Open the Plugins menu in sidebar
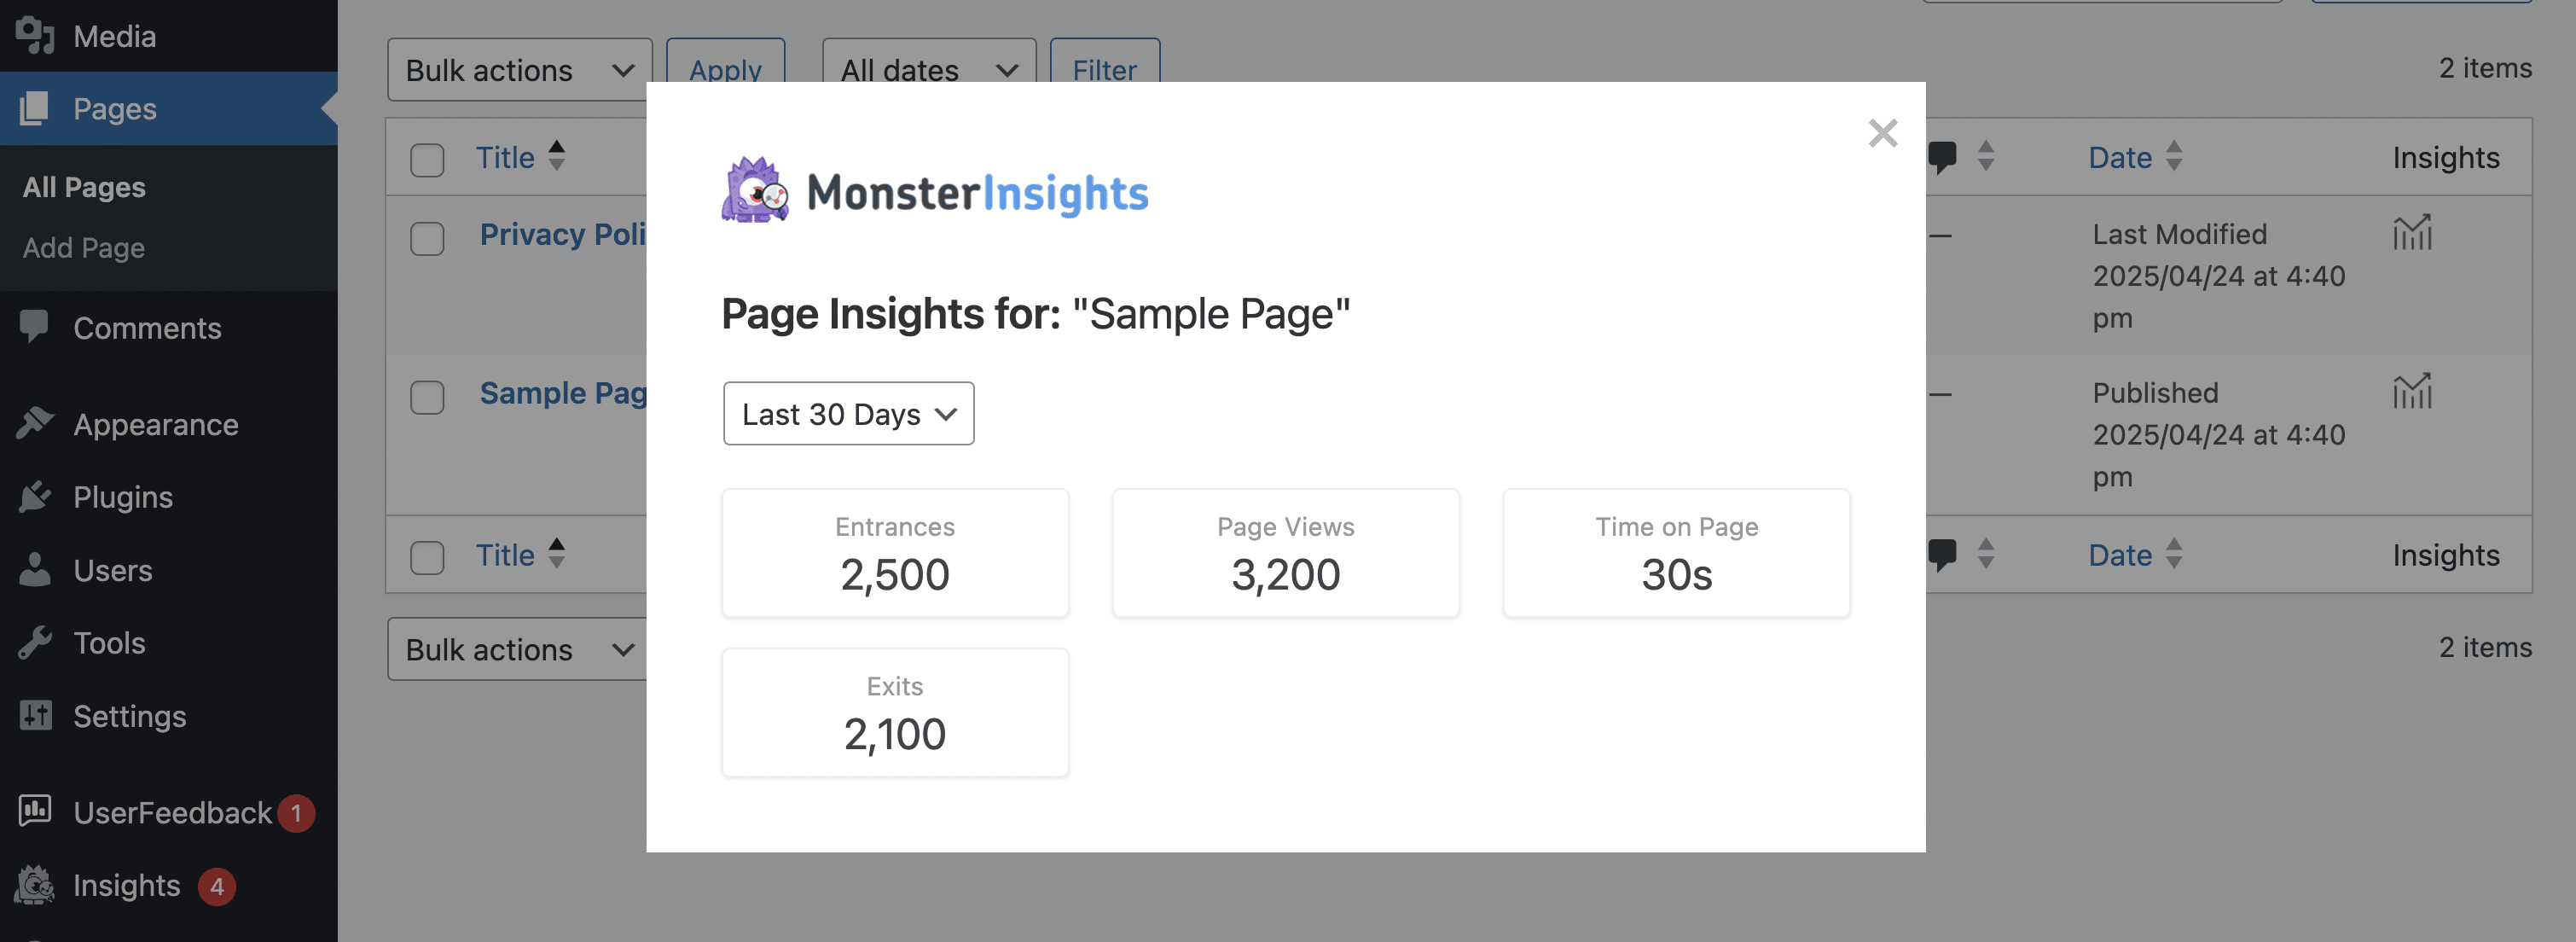This screenshot has width=2576, height=942. pos(122,497)
